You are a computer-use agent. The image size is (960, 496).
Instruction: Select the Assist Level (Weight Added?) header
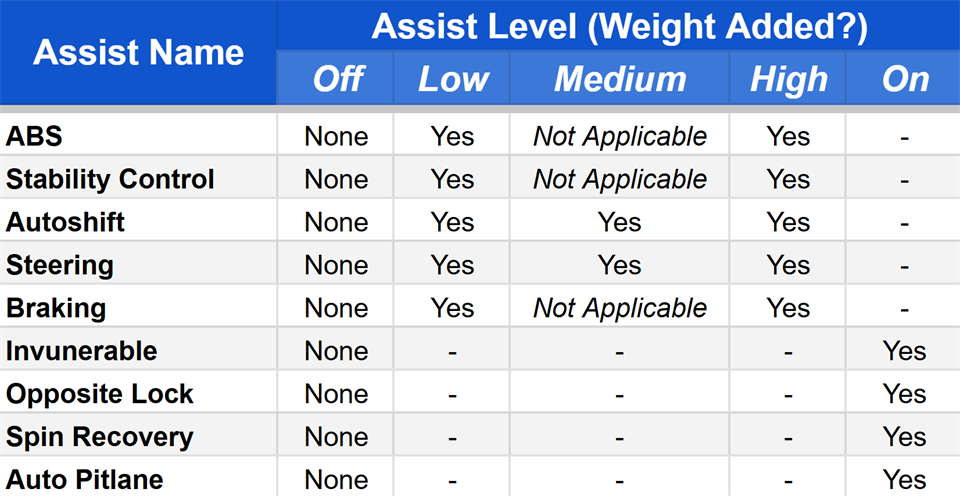618,26
